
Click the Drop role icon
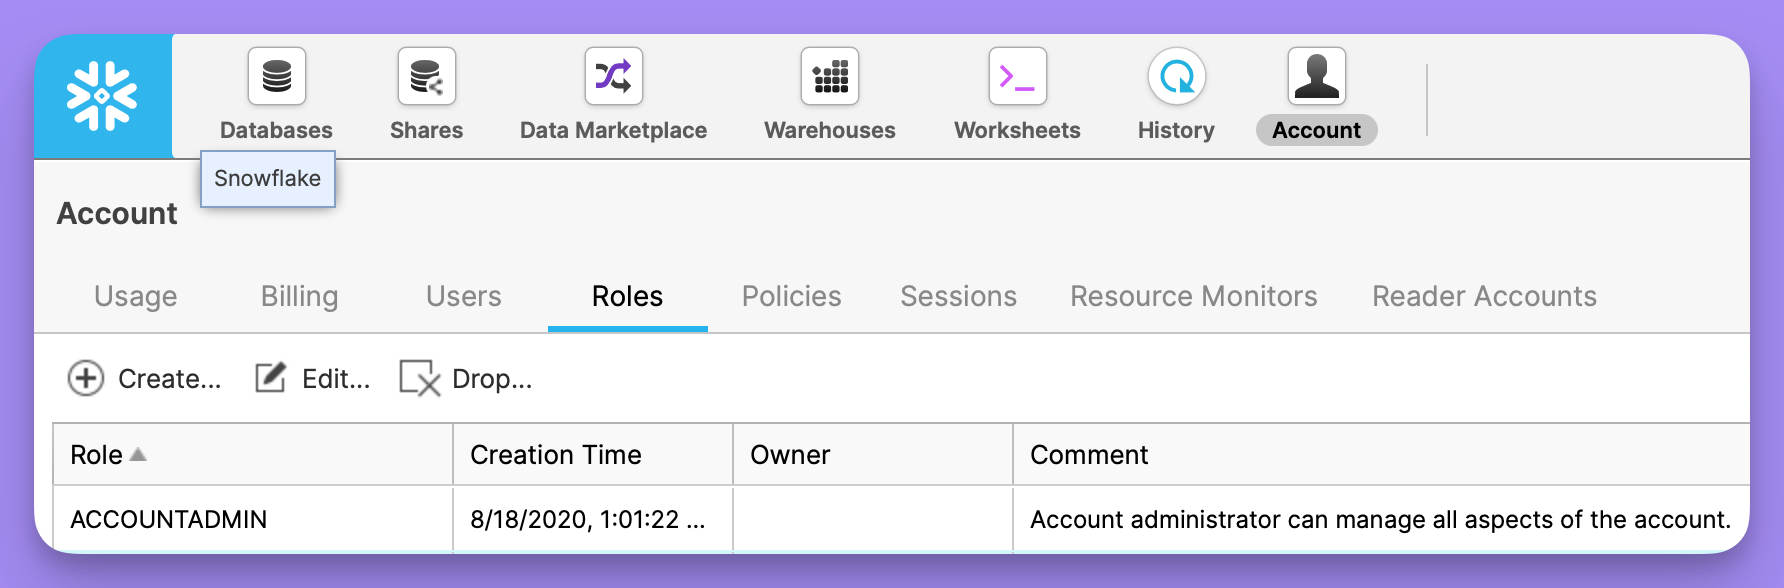click(x=419, y=378)
